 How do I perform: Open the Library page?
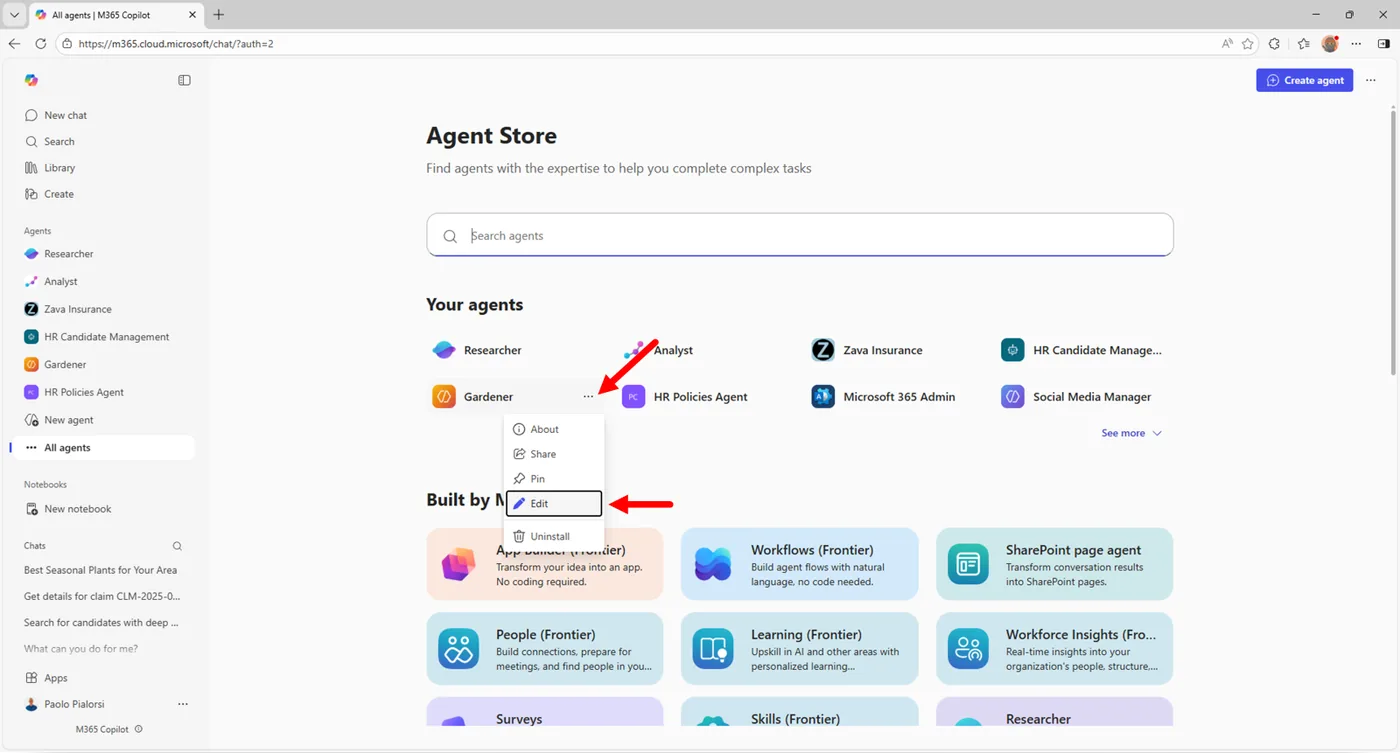pos(50,168)
